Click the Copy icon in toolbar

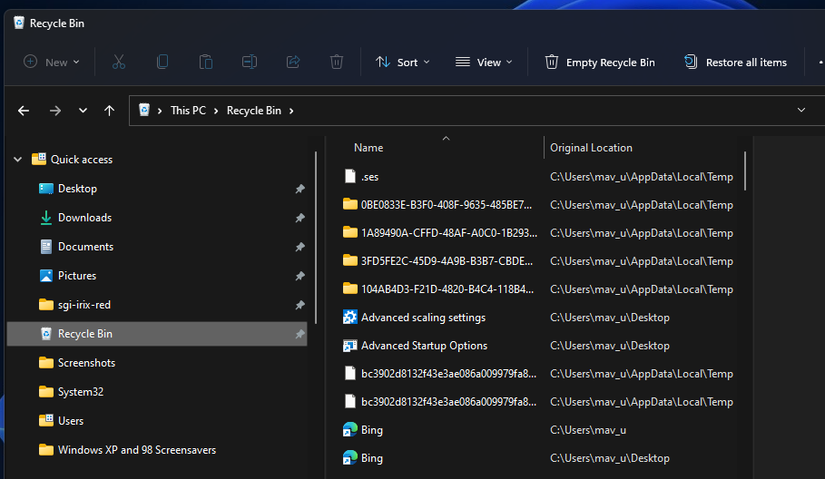coord(162,62)
